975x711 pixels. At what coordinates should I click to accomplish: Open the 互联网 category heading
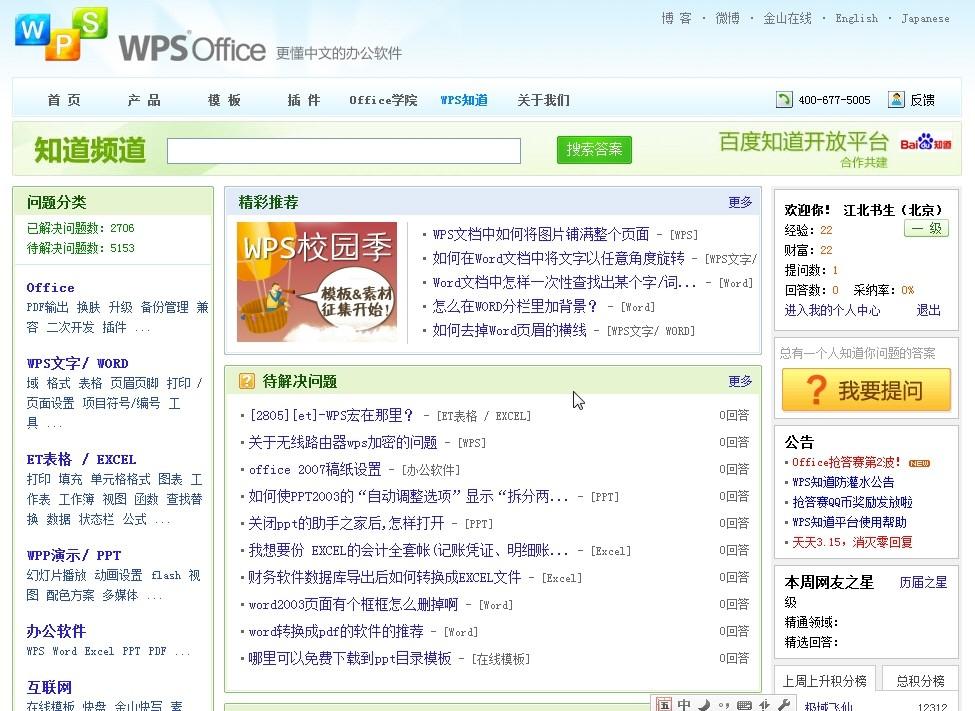click(x=49, y=687)
